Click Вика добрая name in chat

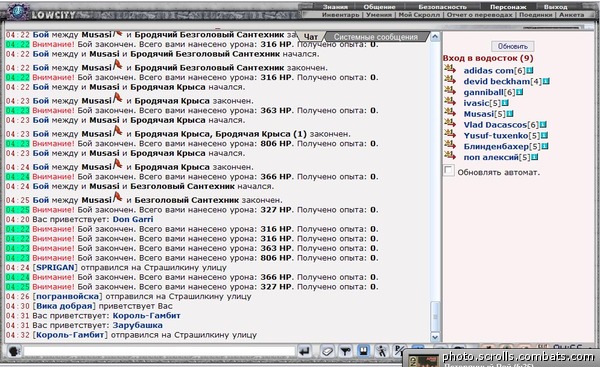click(64, 306)
